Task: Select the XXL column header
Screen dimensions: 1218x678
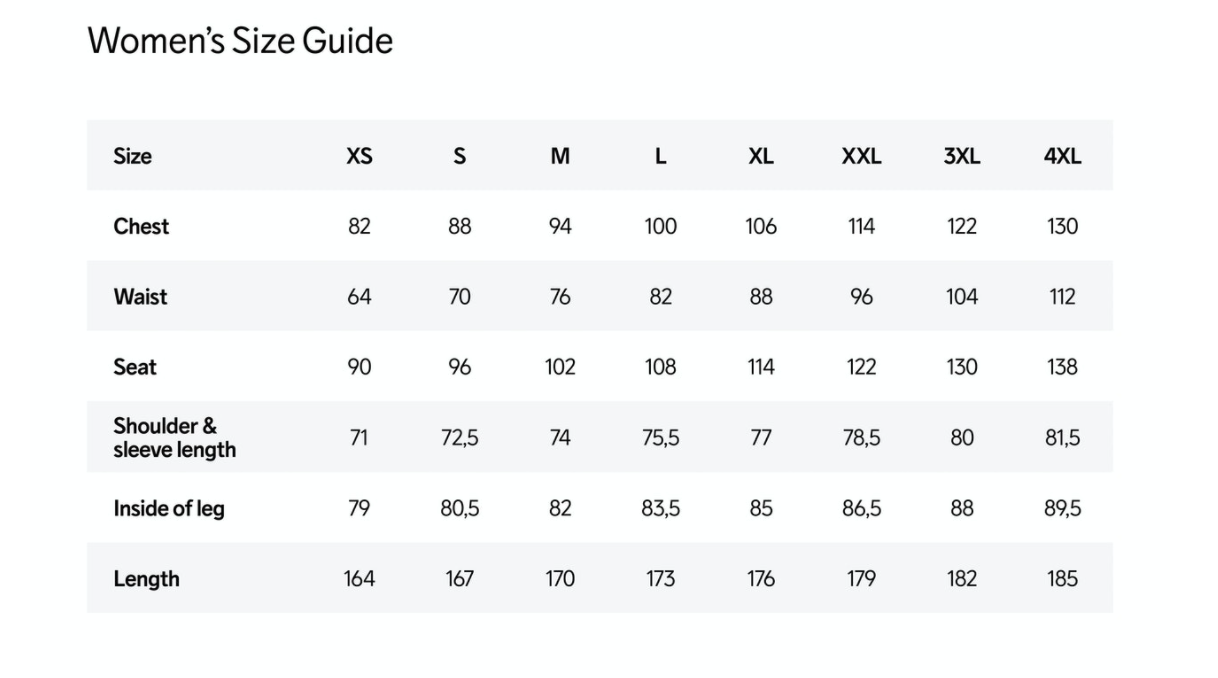Action: (861, 156)
